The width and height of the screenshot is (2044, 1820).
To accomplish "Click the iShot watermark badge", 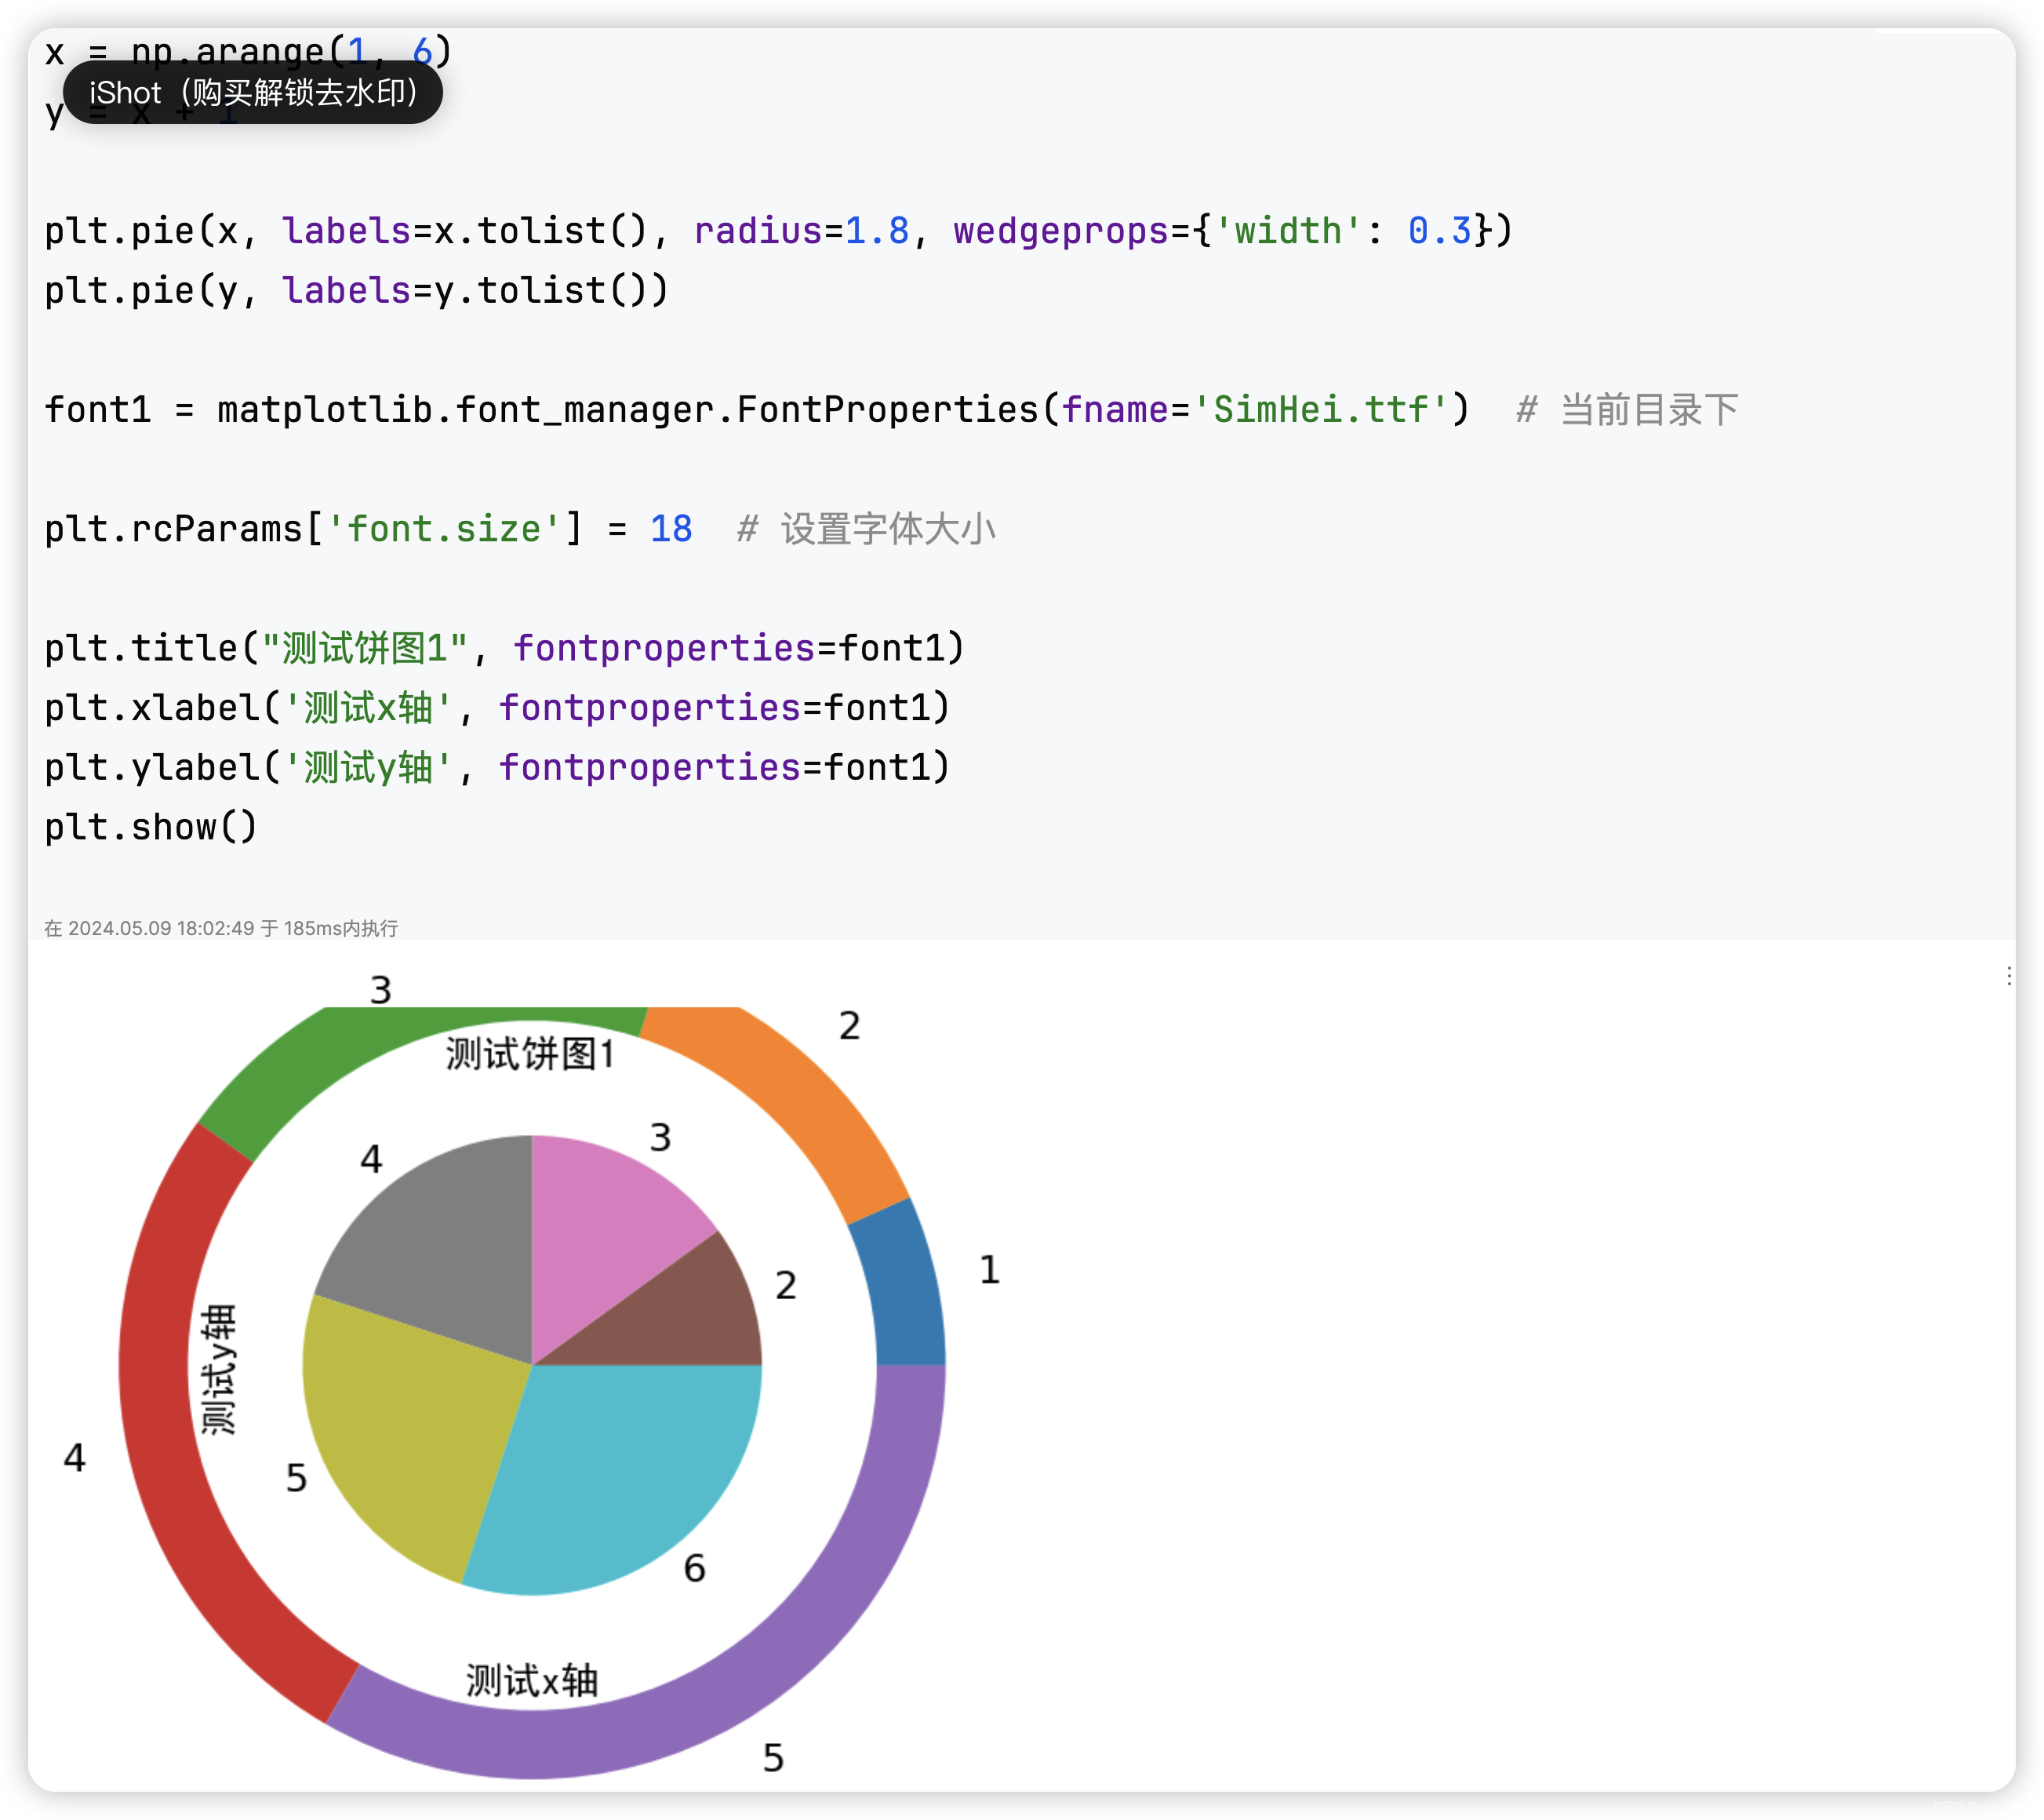I will click(252, 93).
